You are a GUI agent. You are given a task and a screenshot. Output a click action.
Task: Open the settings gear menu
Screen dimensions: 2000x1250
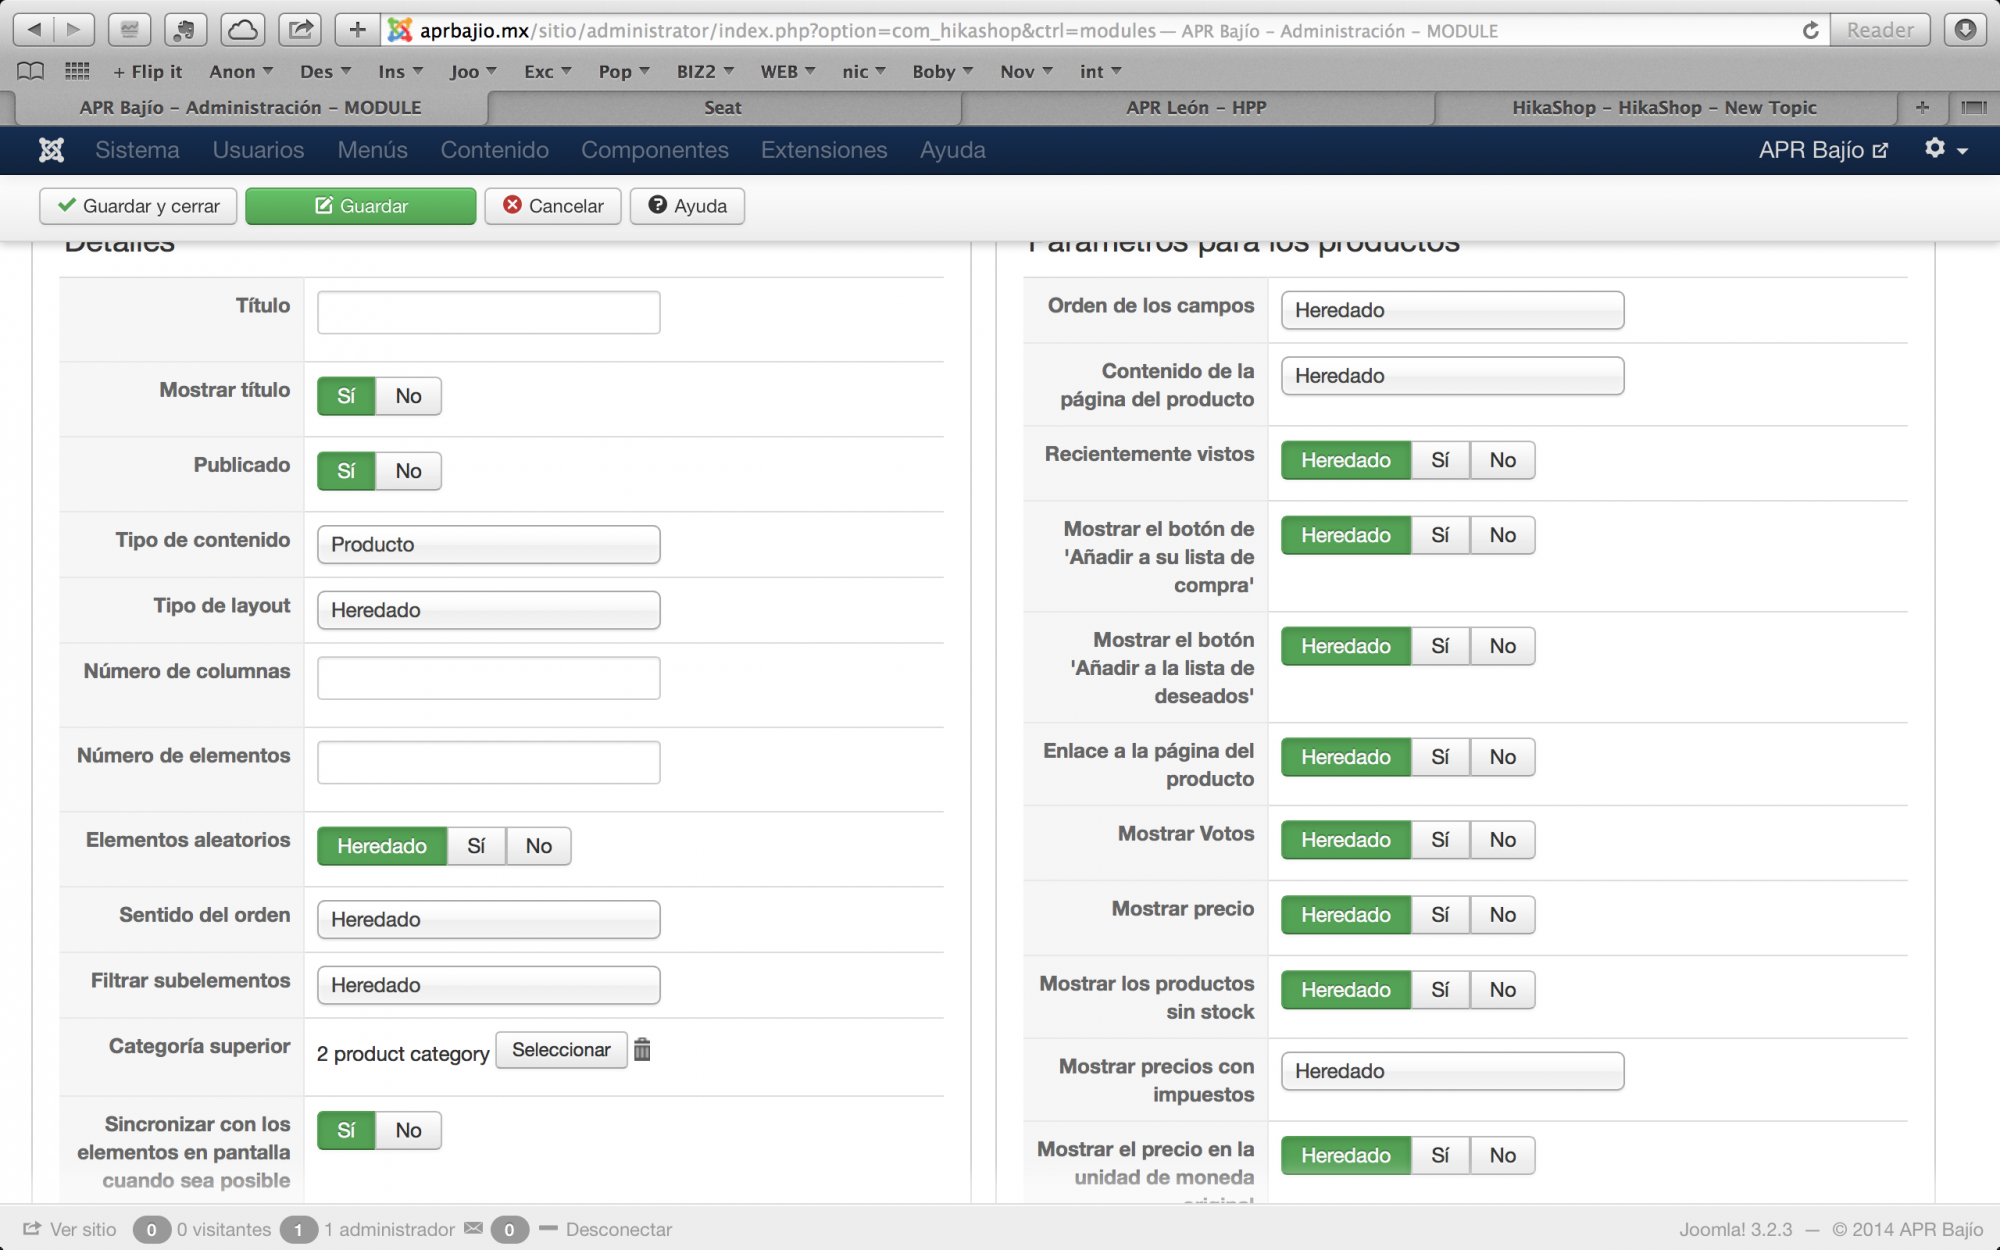click(x=1944, y=149)
